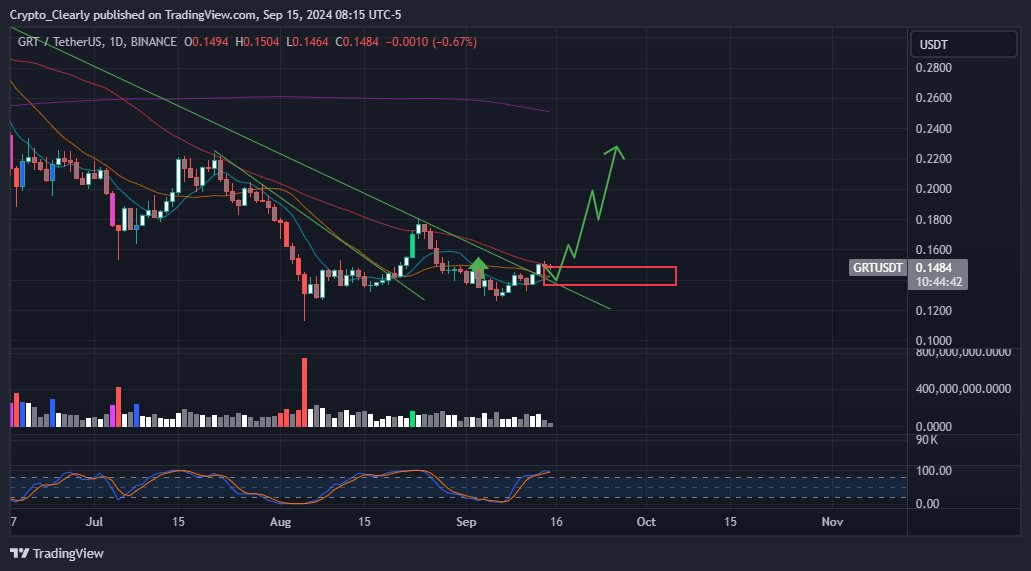
Task: Click the 0.0000 volume axis label
Action: tap(933, 426)
